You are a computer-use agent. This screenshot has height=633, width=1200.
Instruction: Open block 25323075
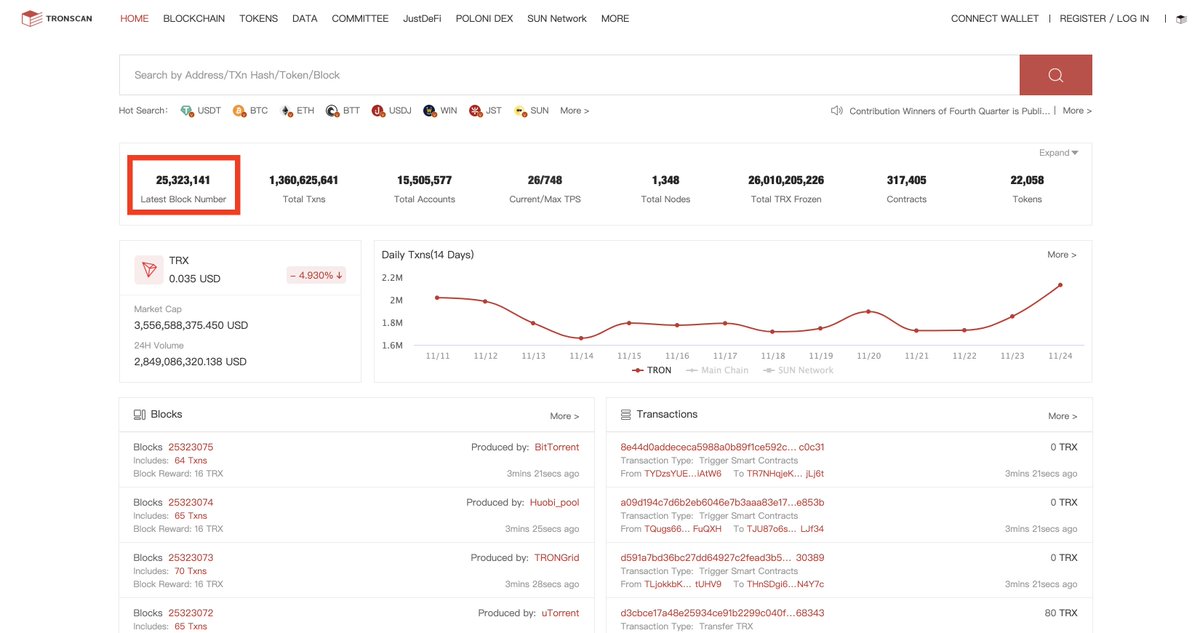click(190, 447)
